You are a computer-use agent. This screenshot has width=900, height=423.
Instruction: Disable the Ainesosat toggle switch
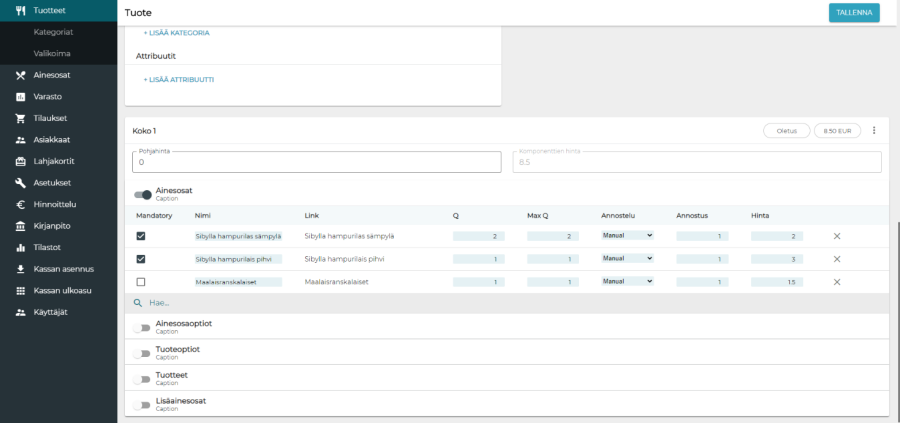(143, 195)
